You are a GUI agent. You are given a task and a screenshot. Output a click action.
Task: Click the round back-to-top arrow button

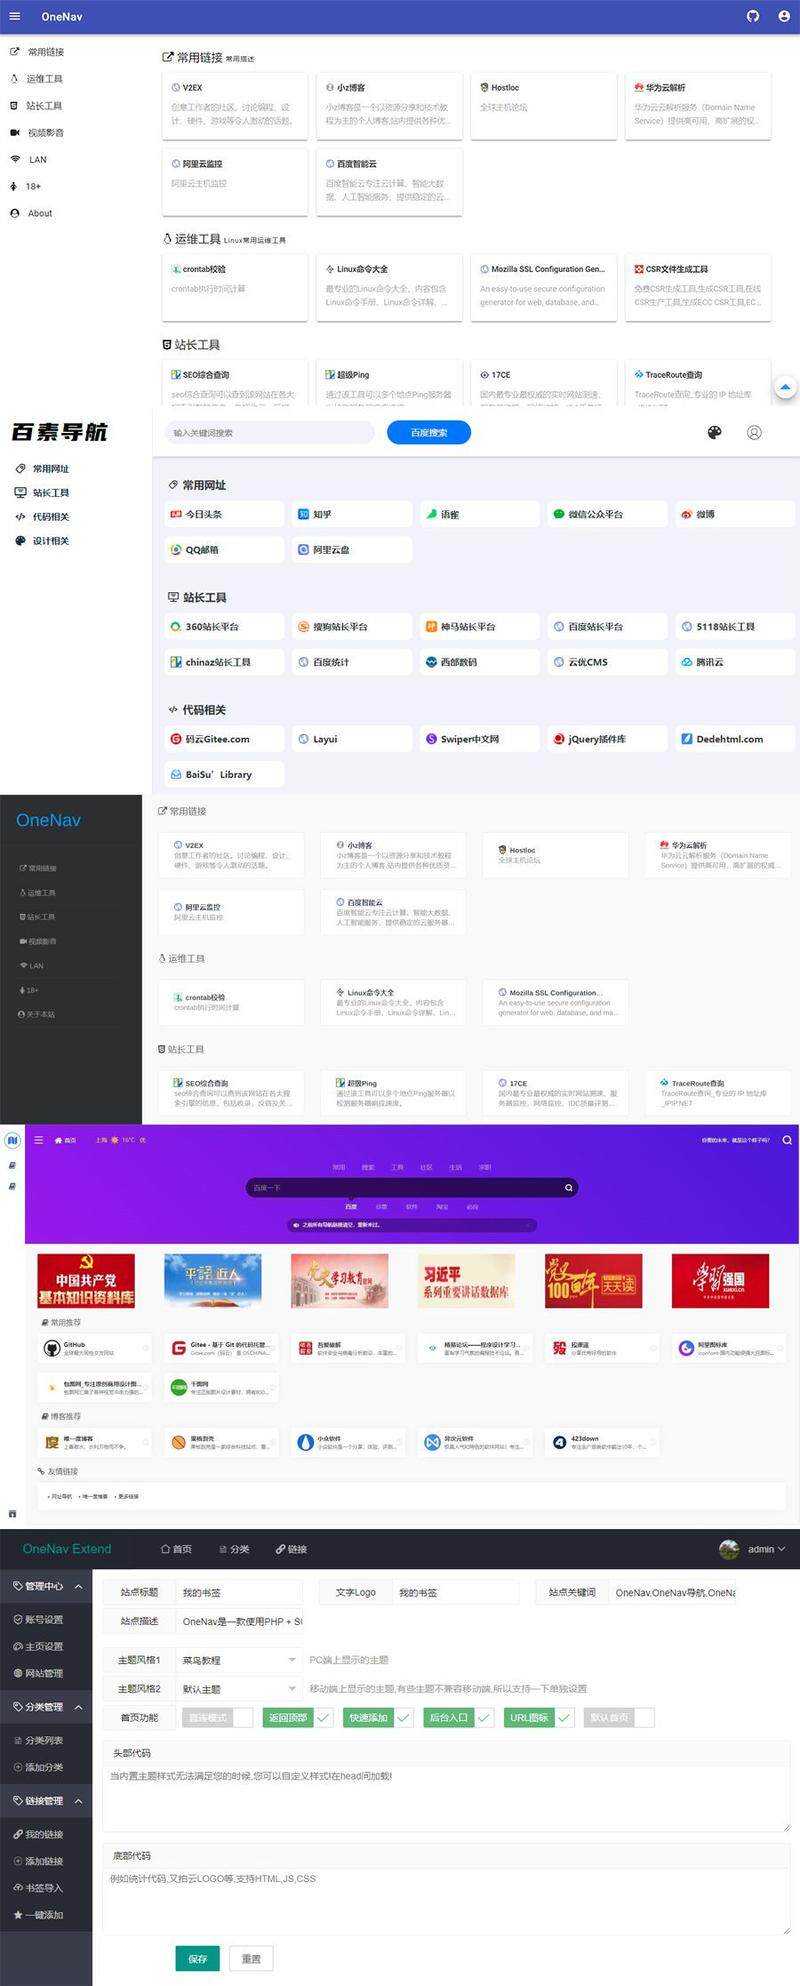[x=786, y=387]
